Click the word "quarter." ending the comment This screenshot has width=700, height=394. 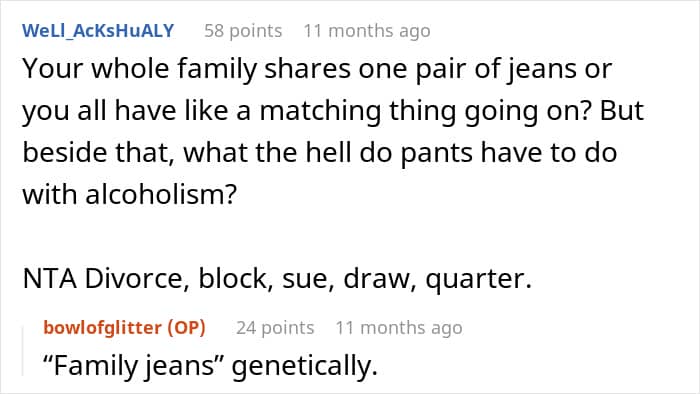coord(479,278)
